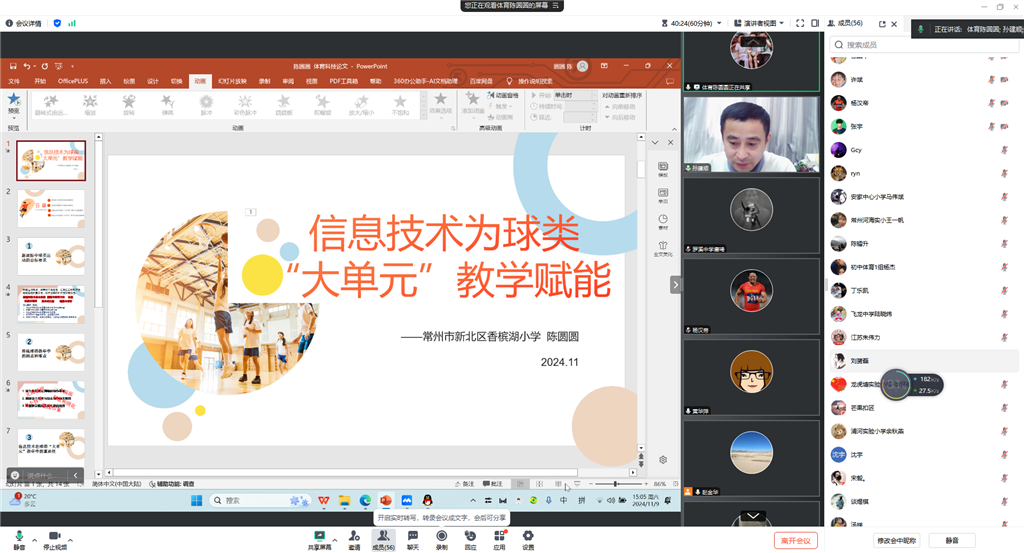Open animation start timing combo box
The height and width of the screenshot is (553, 1024).
click(x=575, y=95)
